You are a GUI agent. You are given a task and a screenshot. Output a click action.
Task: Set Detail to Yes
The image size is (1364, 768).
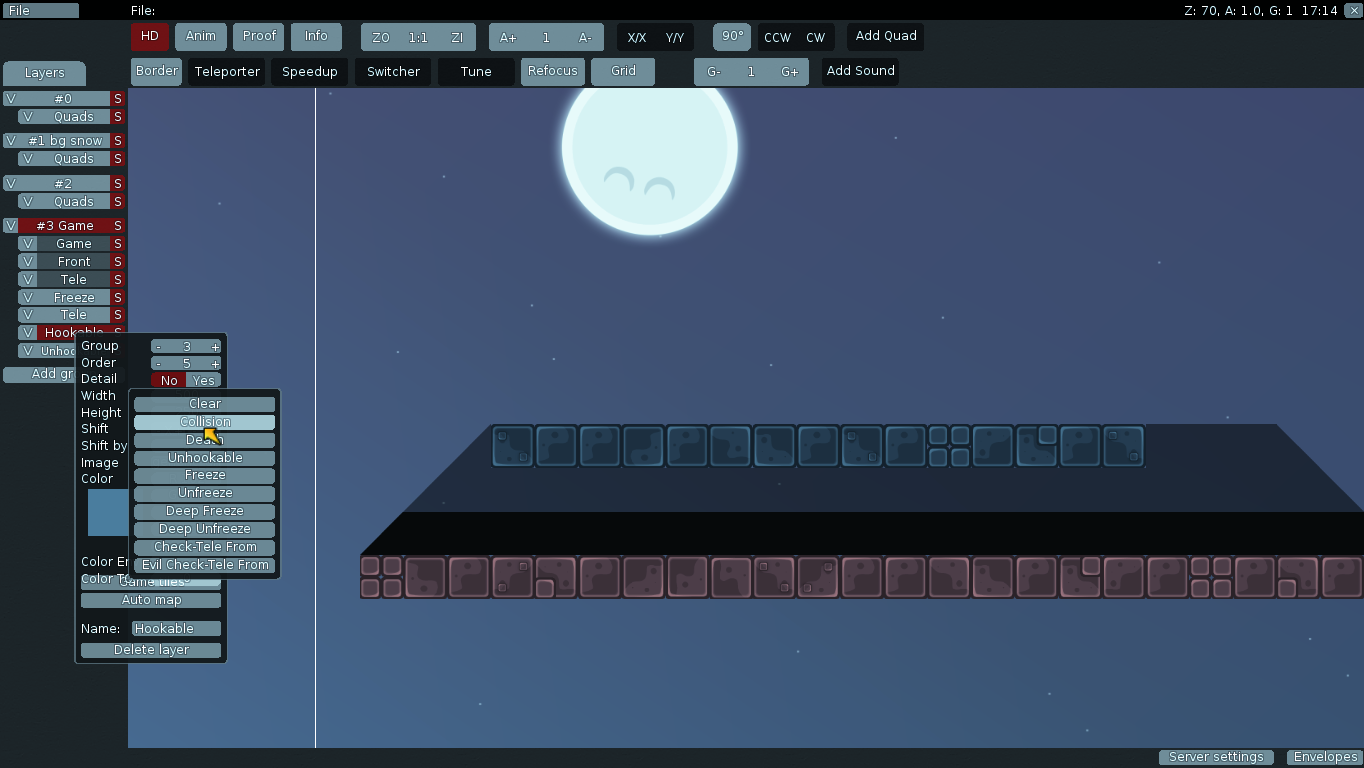point(204,380)
